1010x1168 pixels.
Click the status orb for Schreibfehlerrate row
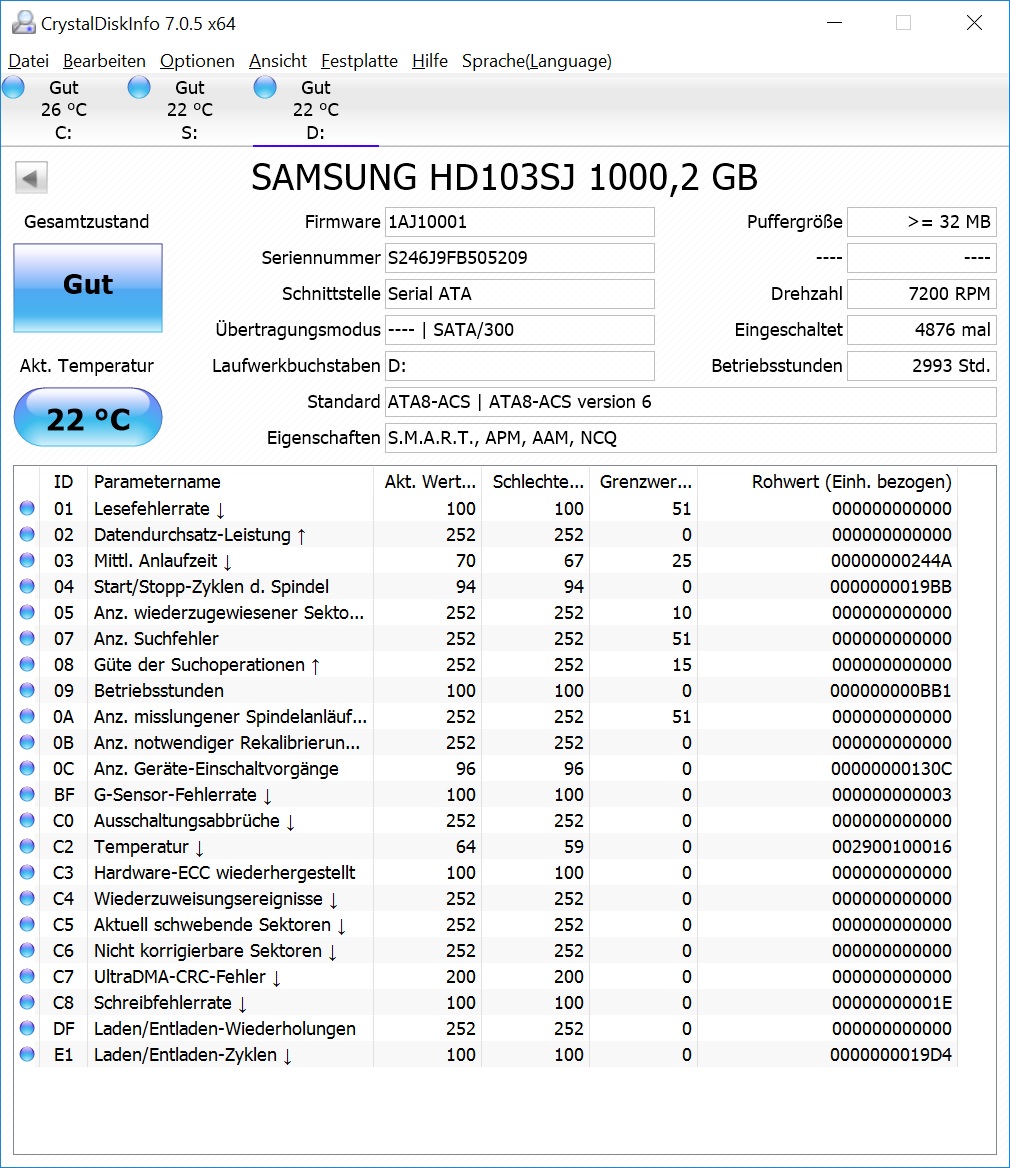pyautogui.click(x=28, y=1002)
